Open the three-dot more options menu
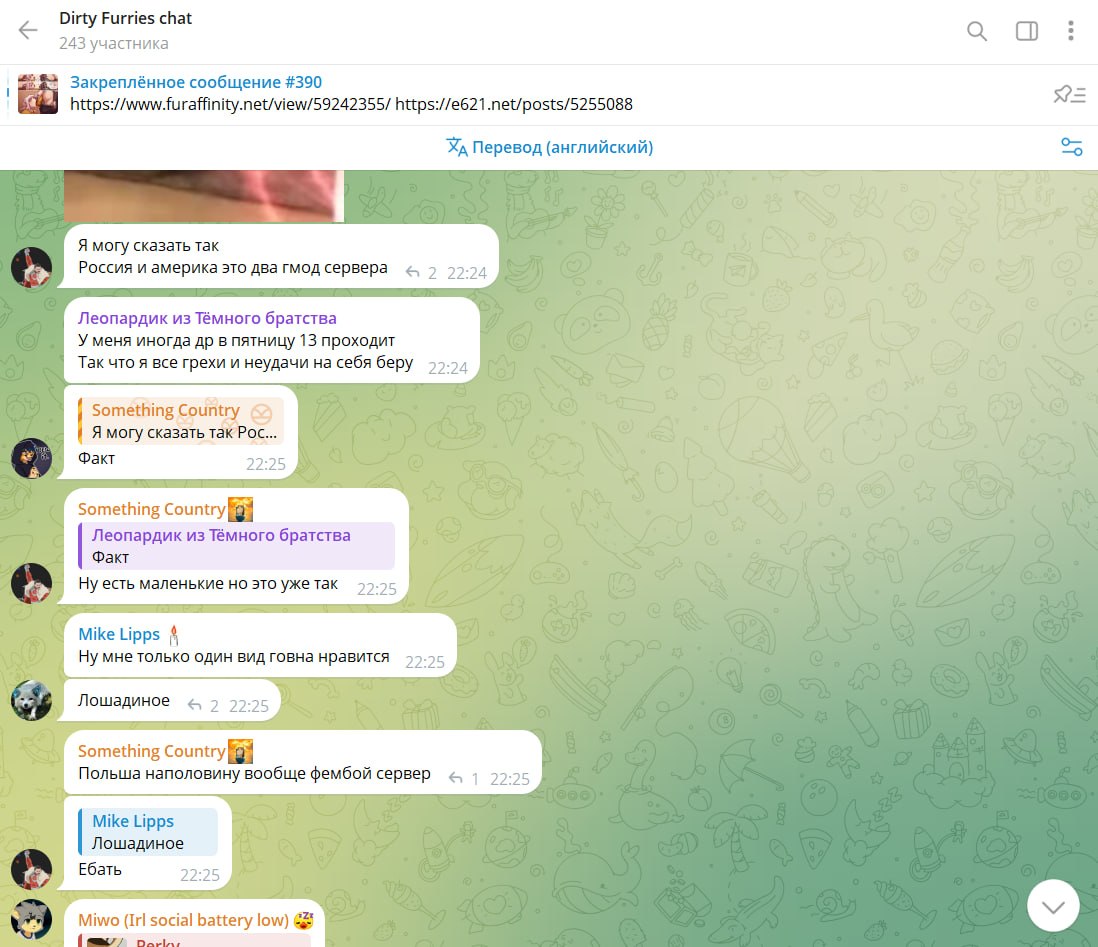Screen dimensions: 1098x947 click(x=1071, y=31)
